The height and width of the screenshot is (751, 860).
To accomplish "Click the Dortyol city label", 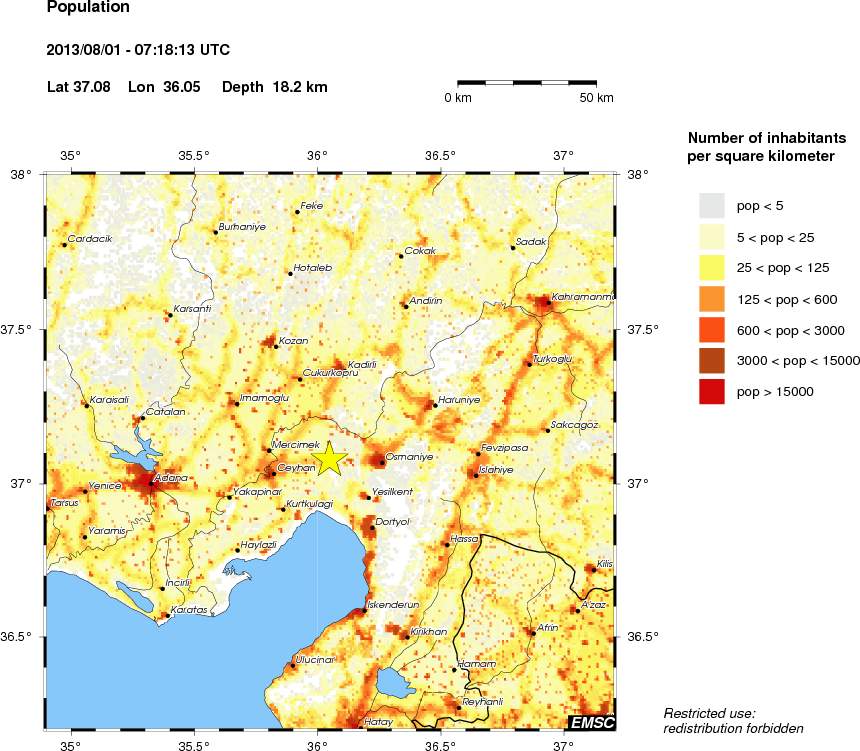I will pyautogui.click(x=392, y=522).
